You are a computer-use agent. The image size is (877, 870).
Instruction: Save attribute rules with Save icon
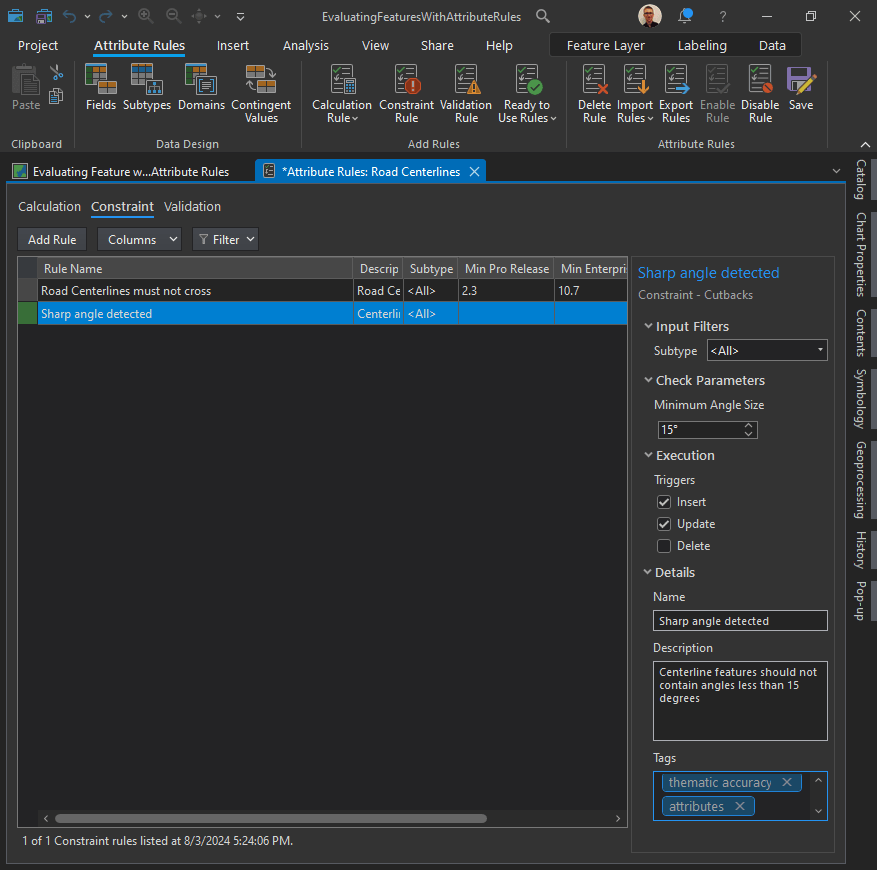(x=800, y=88)
